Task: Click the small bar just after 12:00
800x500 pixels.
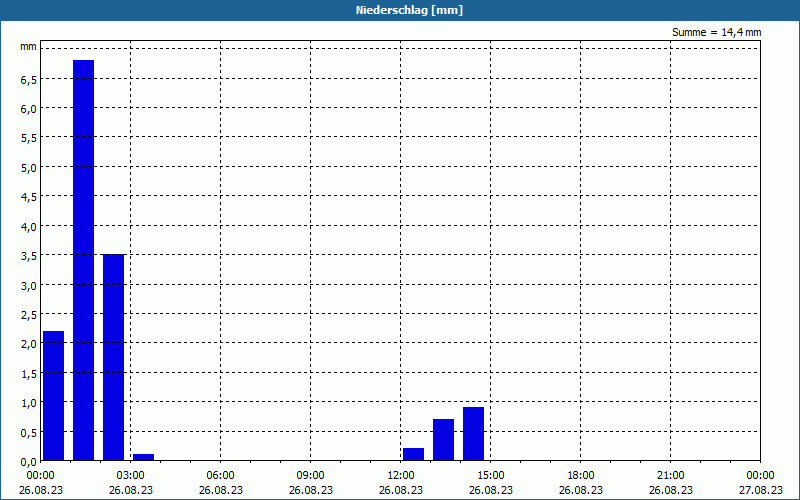Action: (413, 455)
